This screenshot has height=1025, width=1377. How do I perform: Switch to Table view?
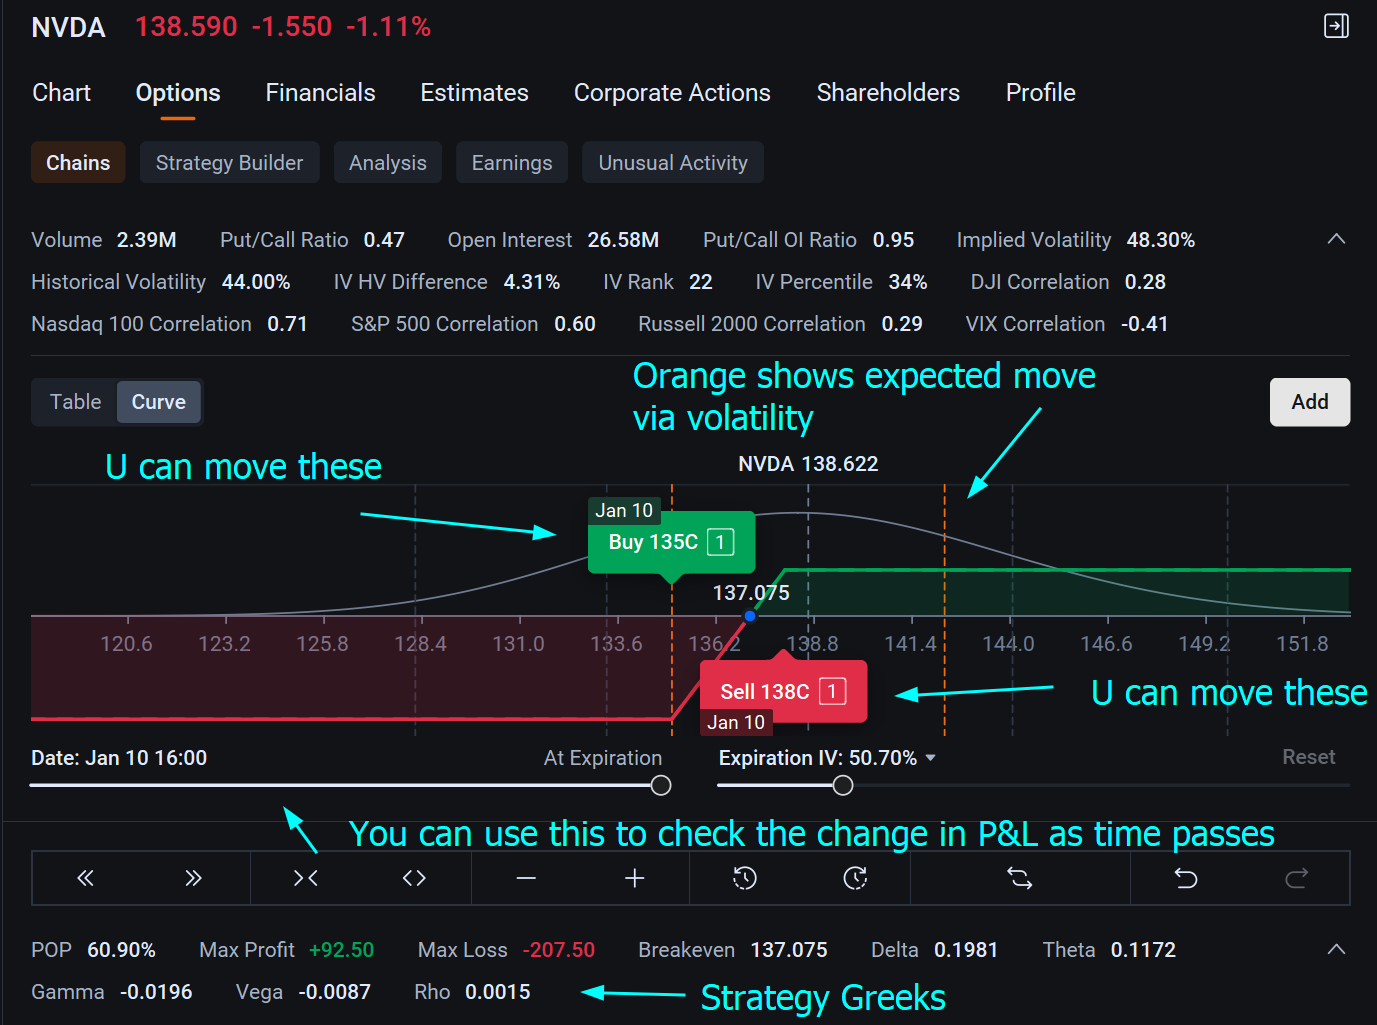coord(75,402)
